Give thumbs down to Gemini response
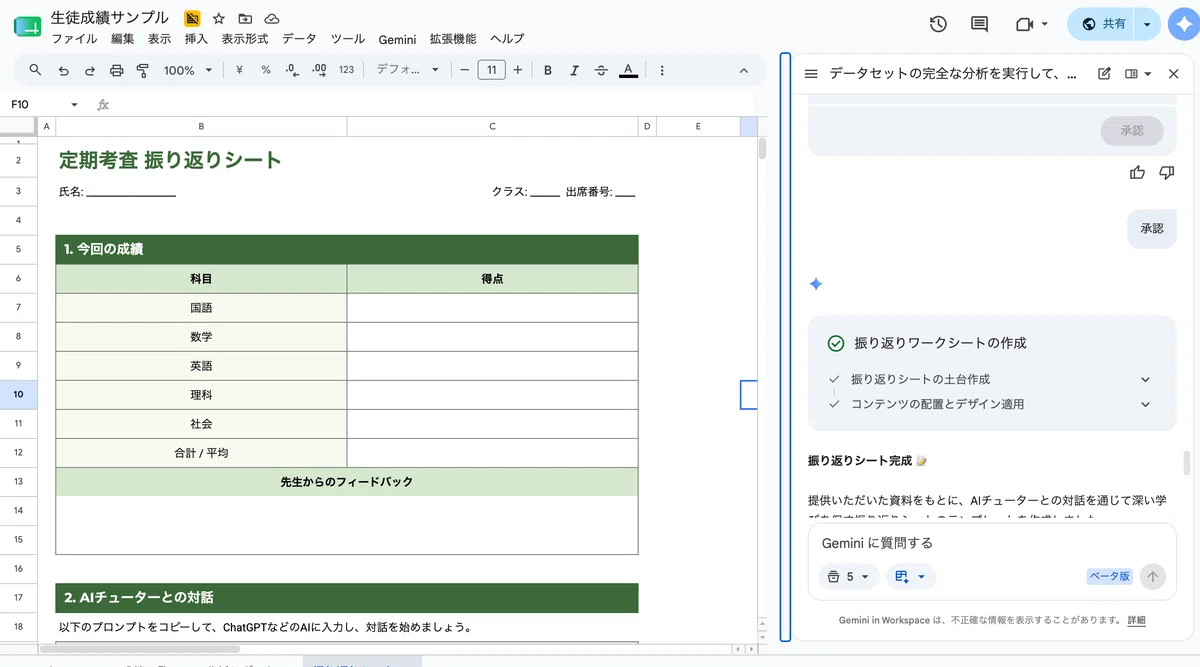 (x=1166, y=173)
